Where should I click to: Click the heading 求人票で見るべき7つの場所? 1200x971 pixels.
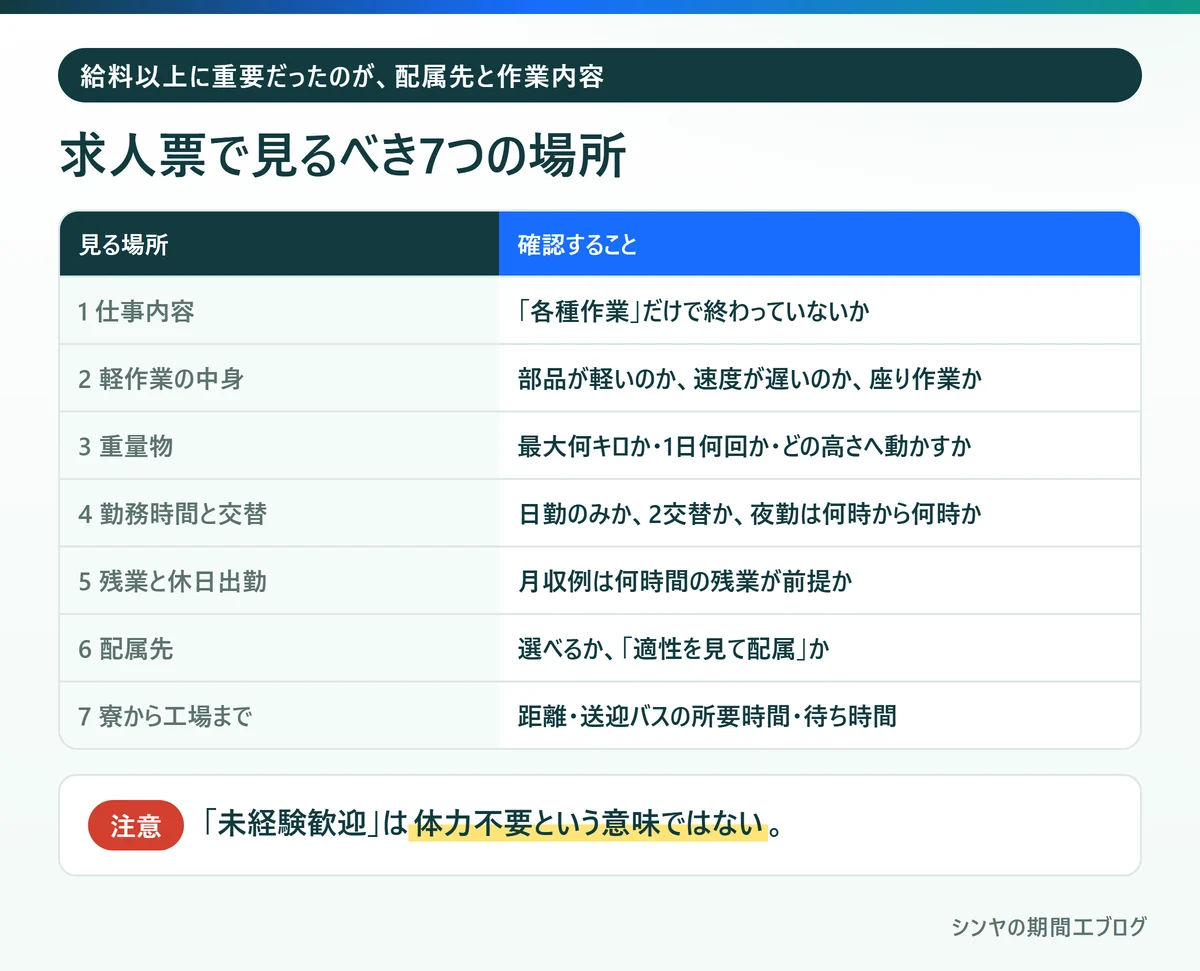[x=343, y=155]
